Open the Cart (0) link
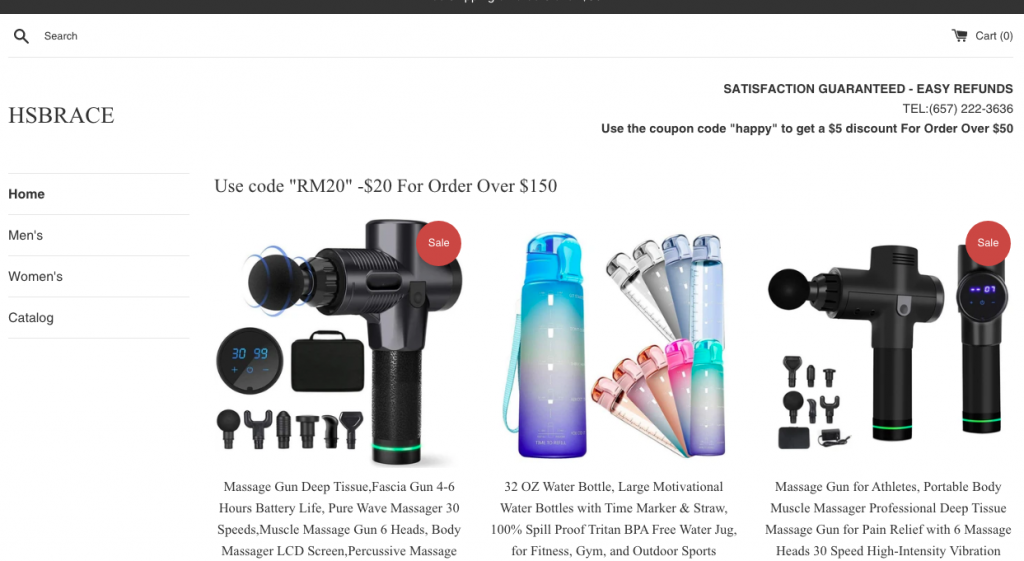Image resolution: width=1024 pixels, height=561 pixels. point(982,36)
